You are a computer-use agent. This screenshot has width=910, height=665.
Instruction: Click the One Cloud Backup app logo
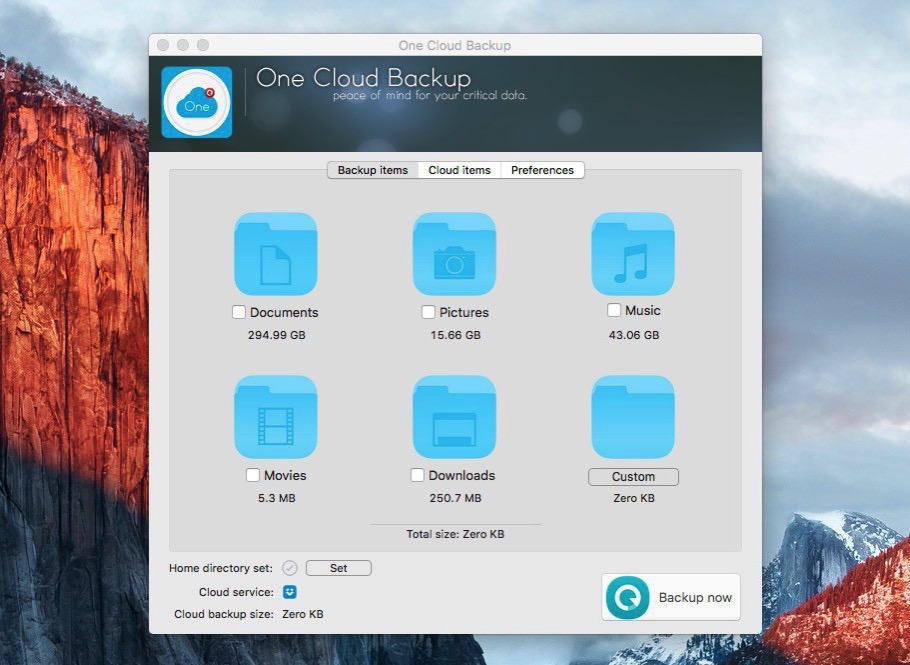197,102
